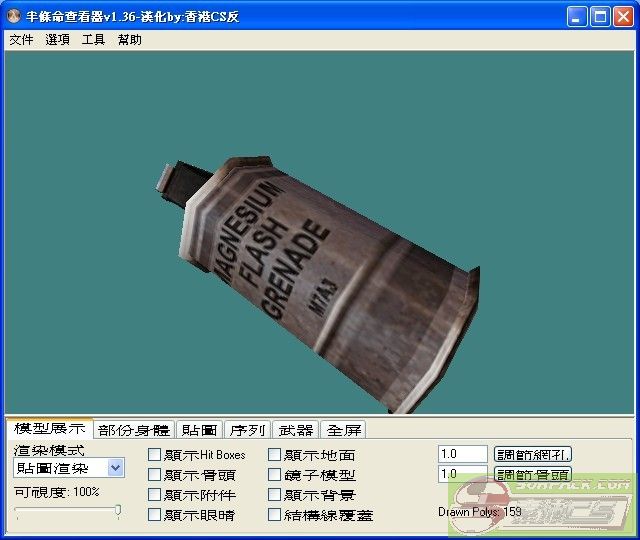Toggle the 顯示骨頭 checkbox
Screen dimensions: 640x540
click(154, 475)
